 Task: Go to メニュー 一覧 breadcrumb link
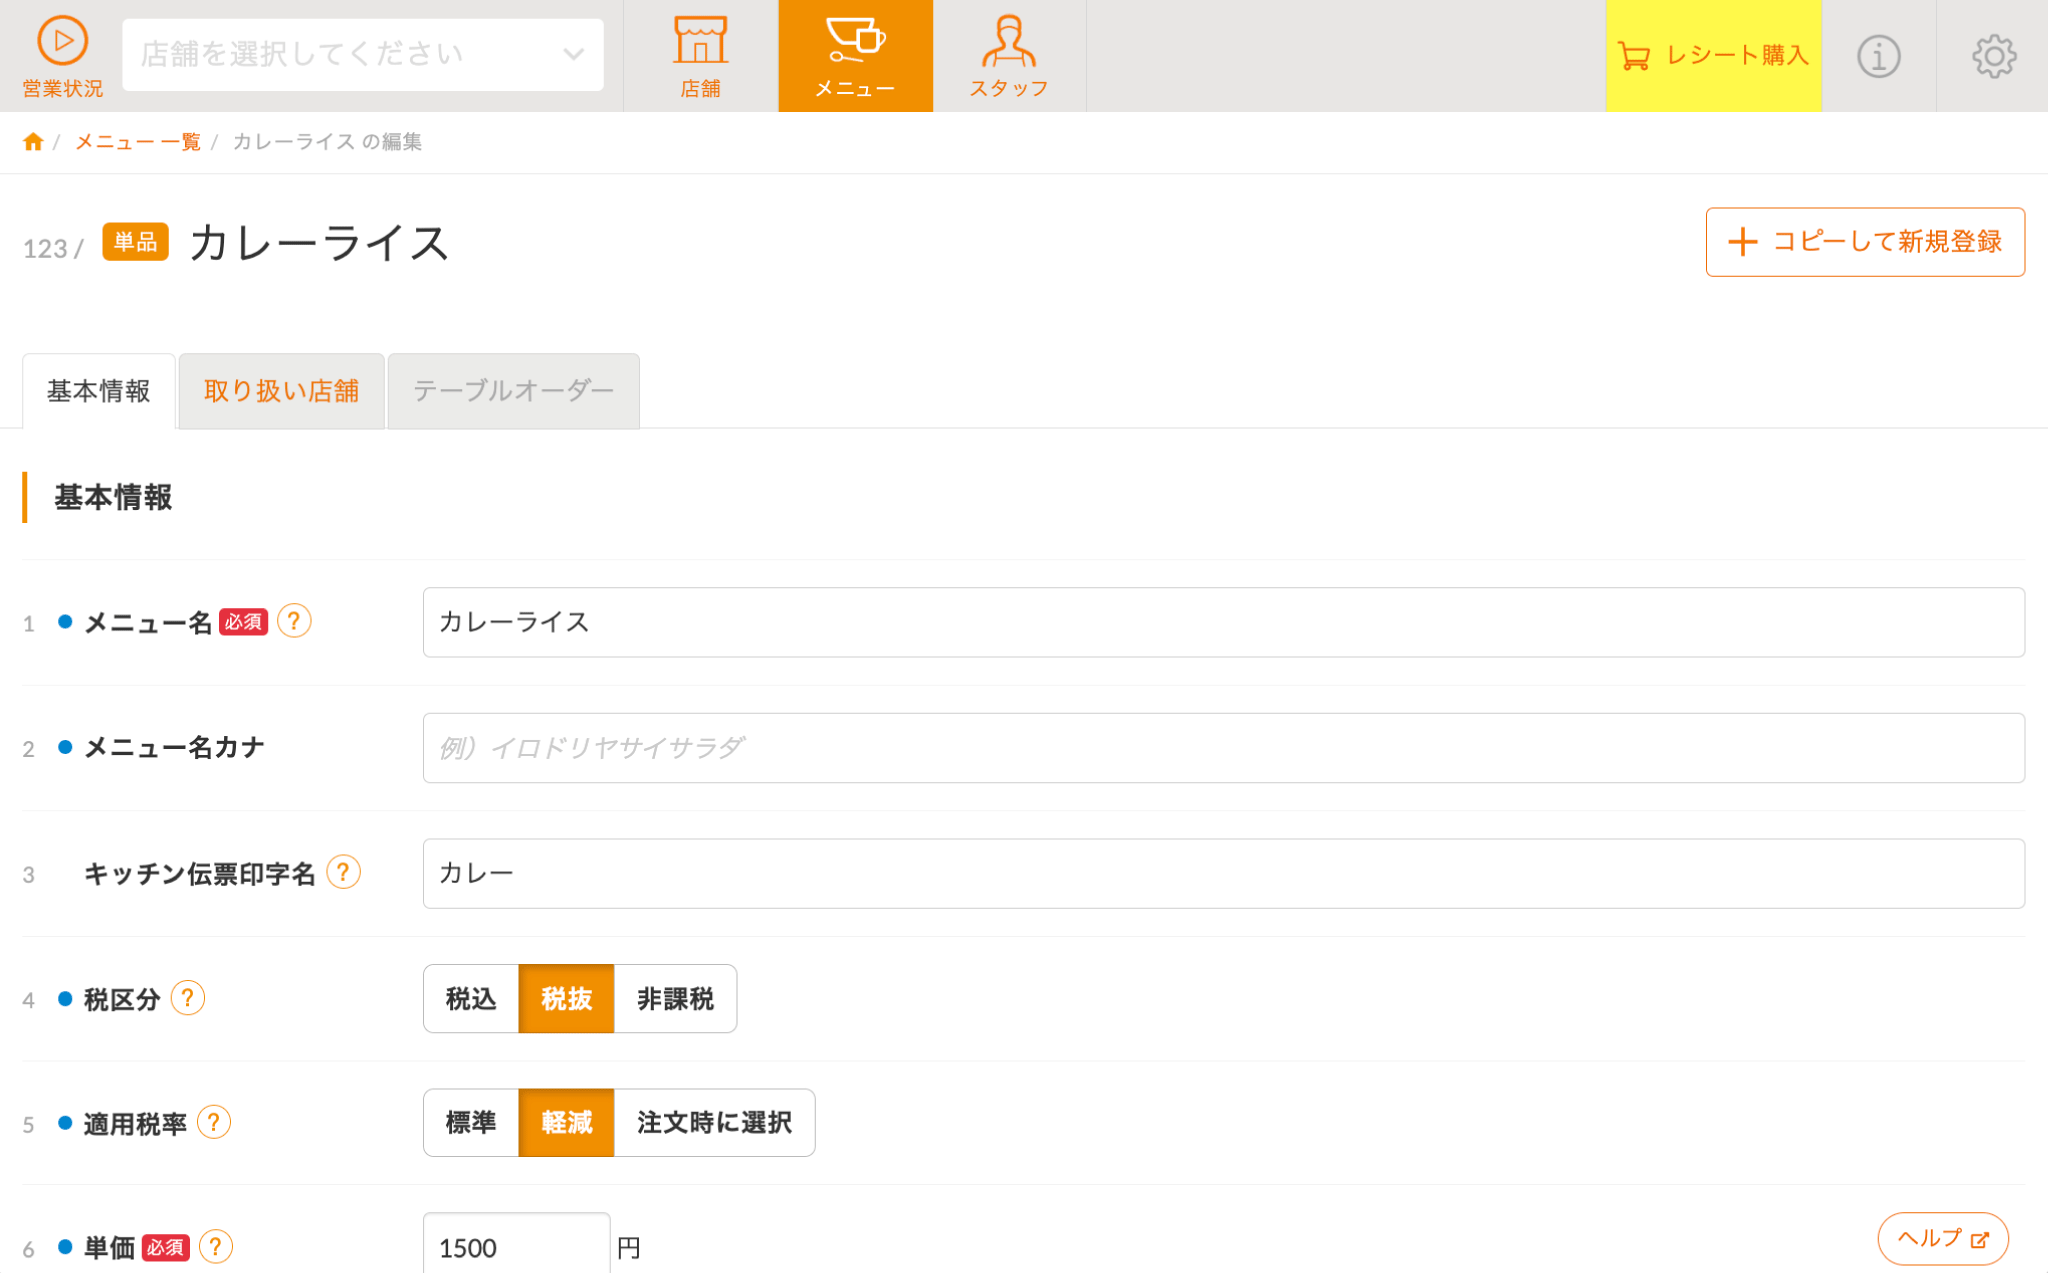tap(138, 142)
